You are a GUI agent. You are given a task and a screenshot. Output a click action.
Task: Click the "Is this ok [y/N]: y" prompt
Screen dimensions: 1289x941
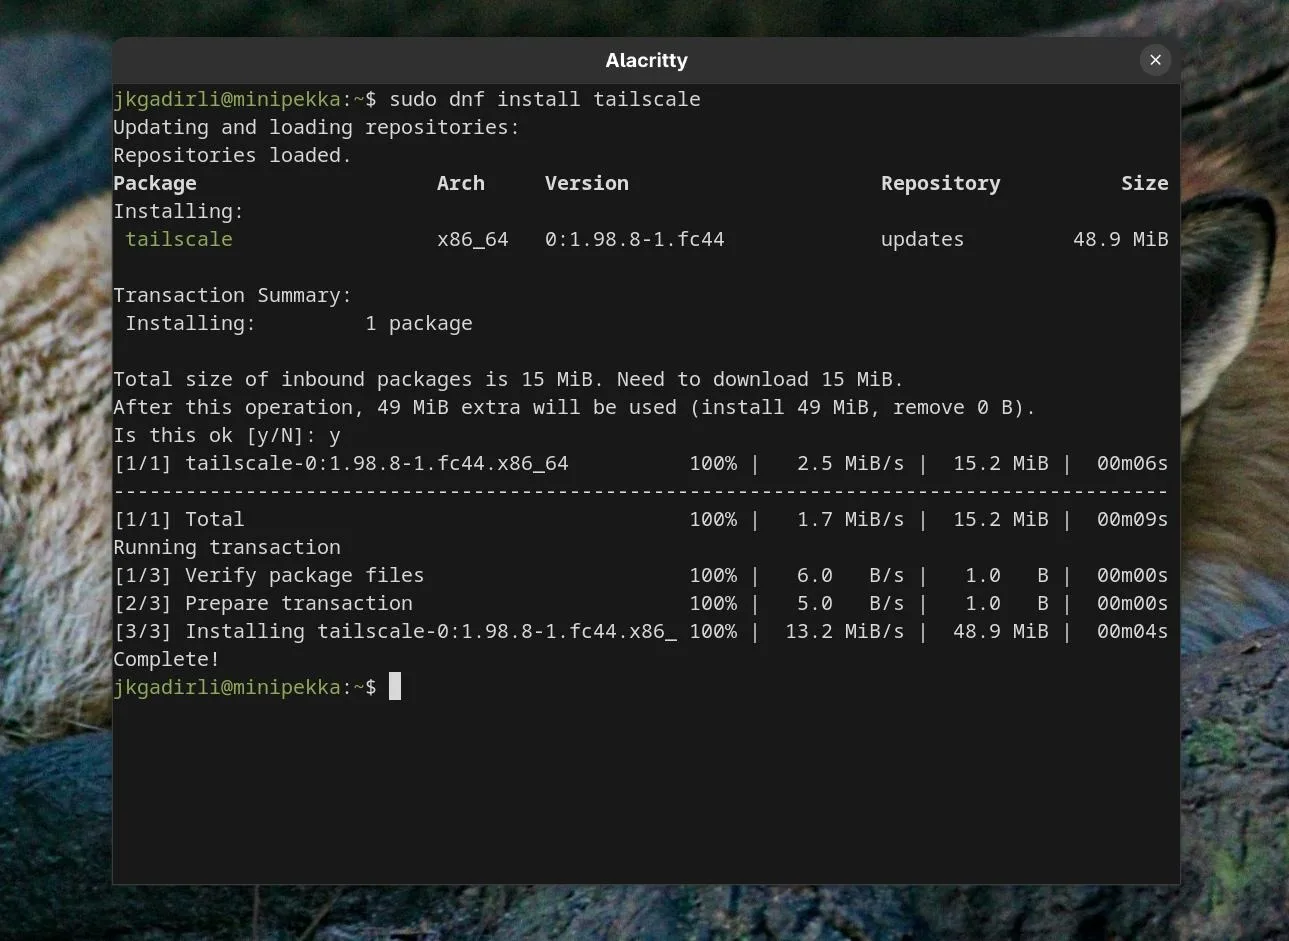click(227, 435)
